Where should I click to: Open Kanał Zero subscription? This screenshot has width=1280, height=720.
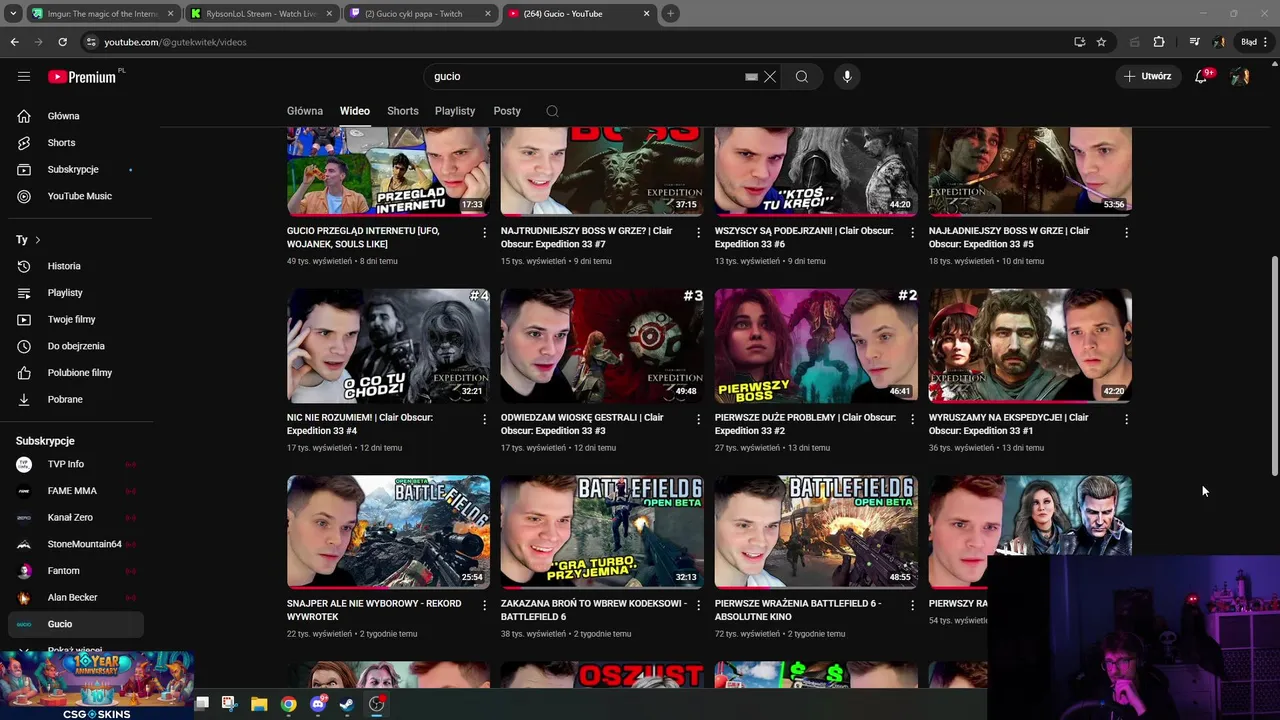[76, 517]
